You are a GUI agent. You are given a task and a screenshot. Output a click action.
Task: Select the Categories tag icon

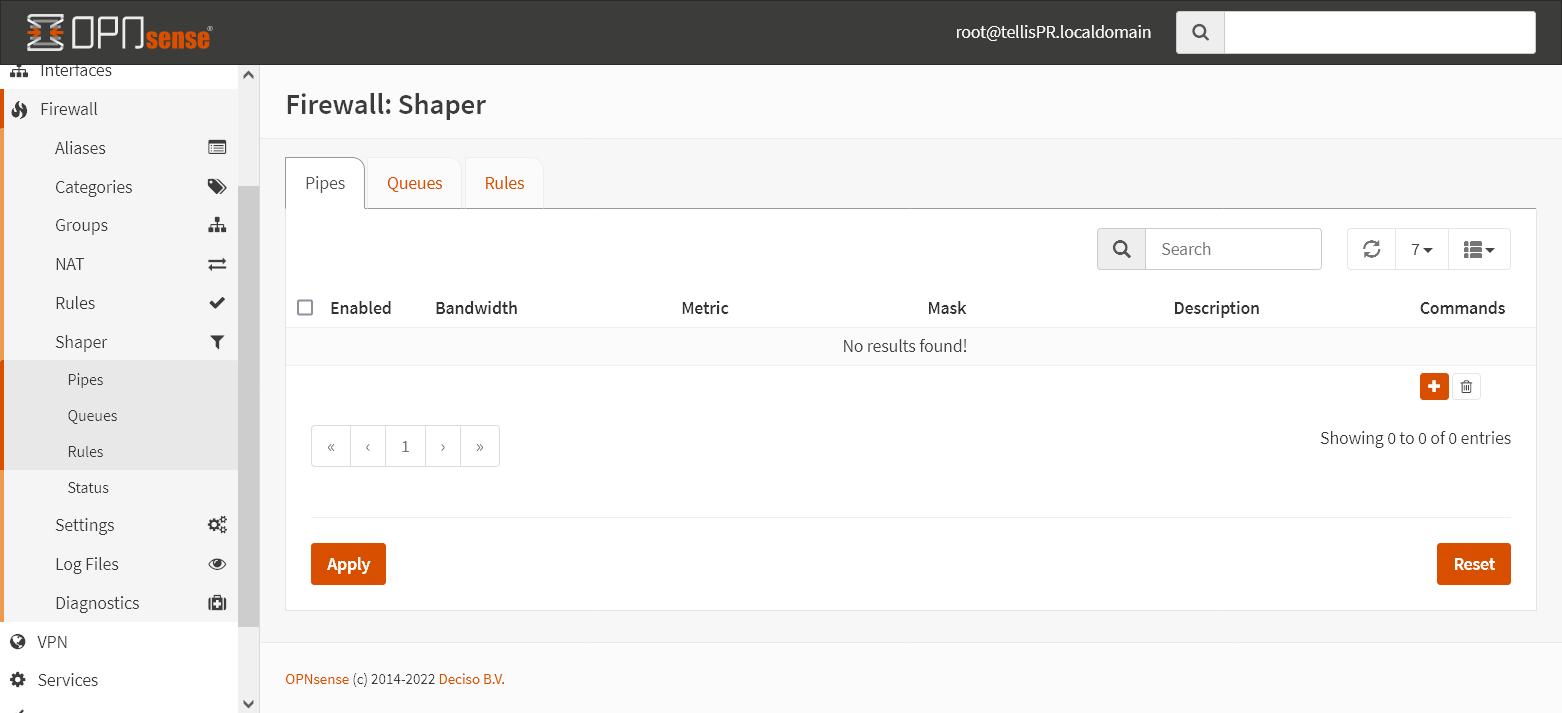click(x=217, y=186)
